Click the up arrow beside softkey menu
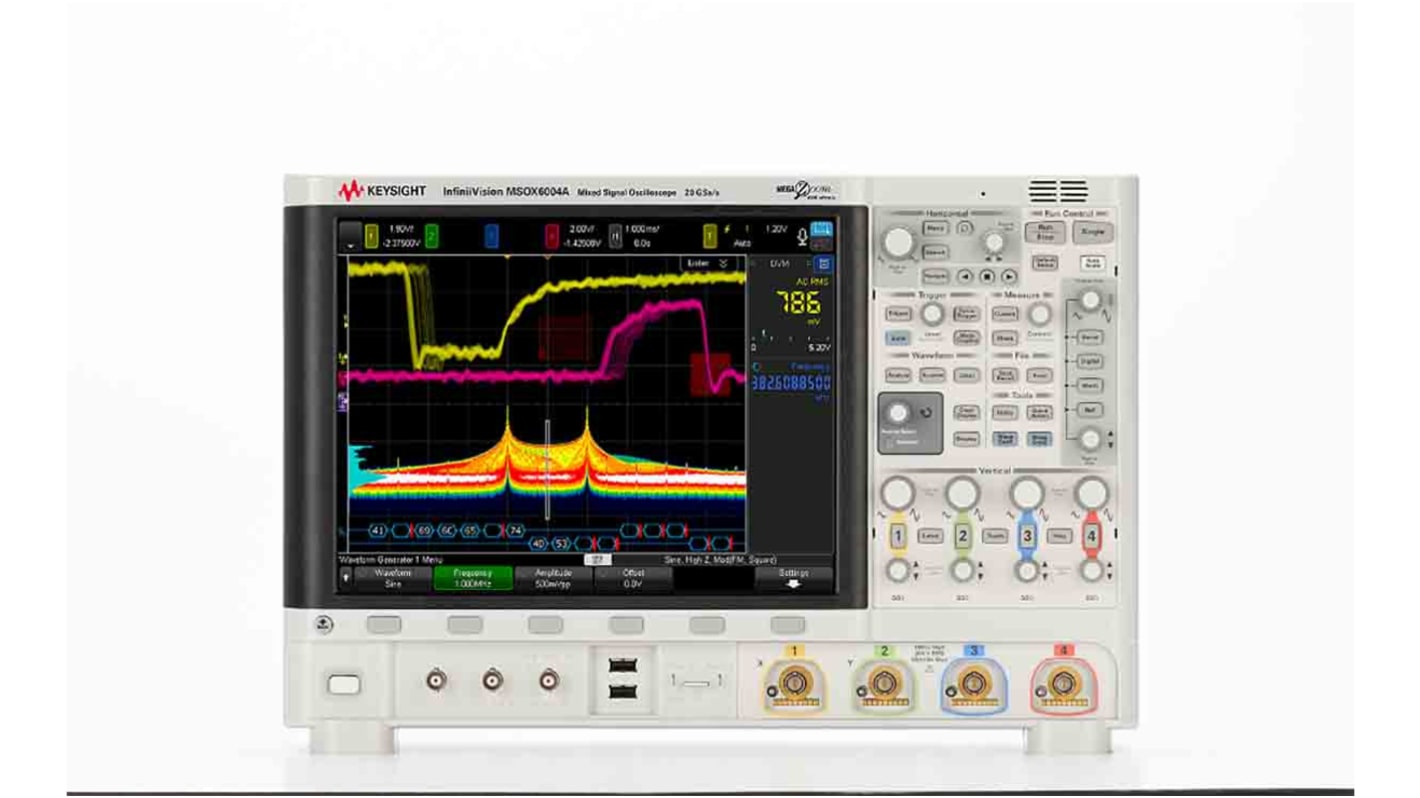The width and height of the screenshot is (1420, 798). click(x=346, y=578)
